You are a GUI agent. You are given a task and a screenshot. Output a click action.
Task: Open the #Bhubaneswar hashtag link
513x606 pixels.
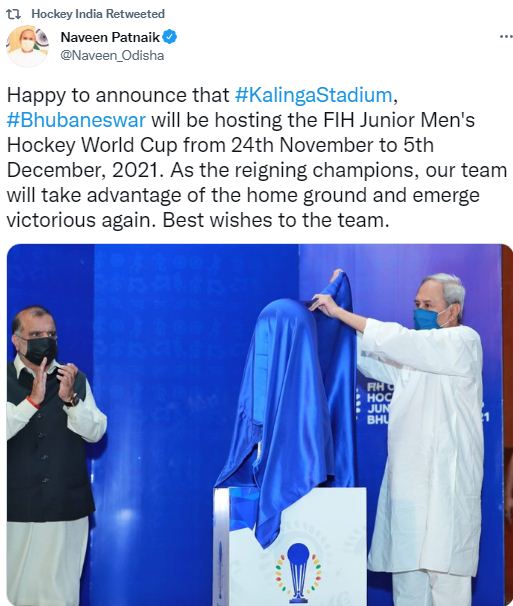pos(76,120)
